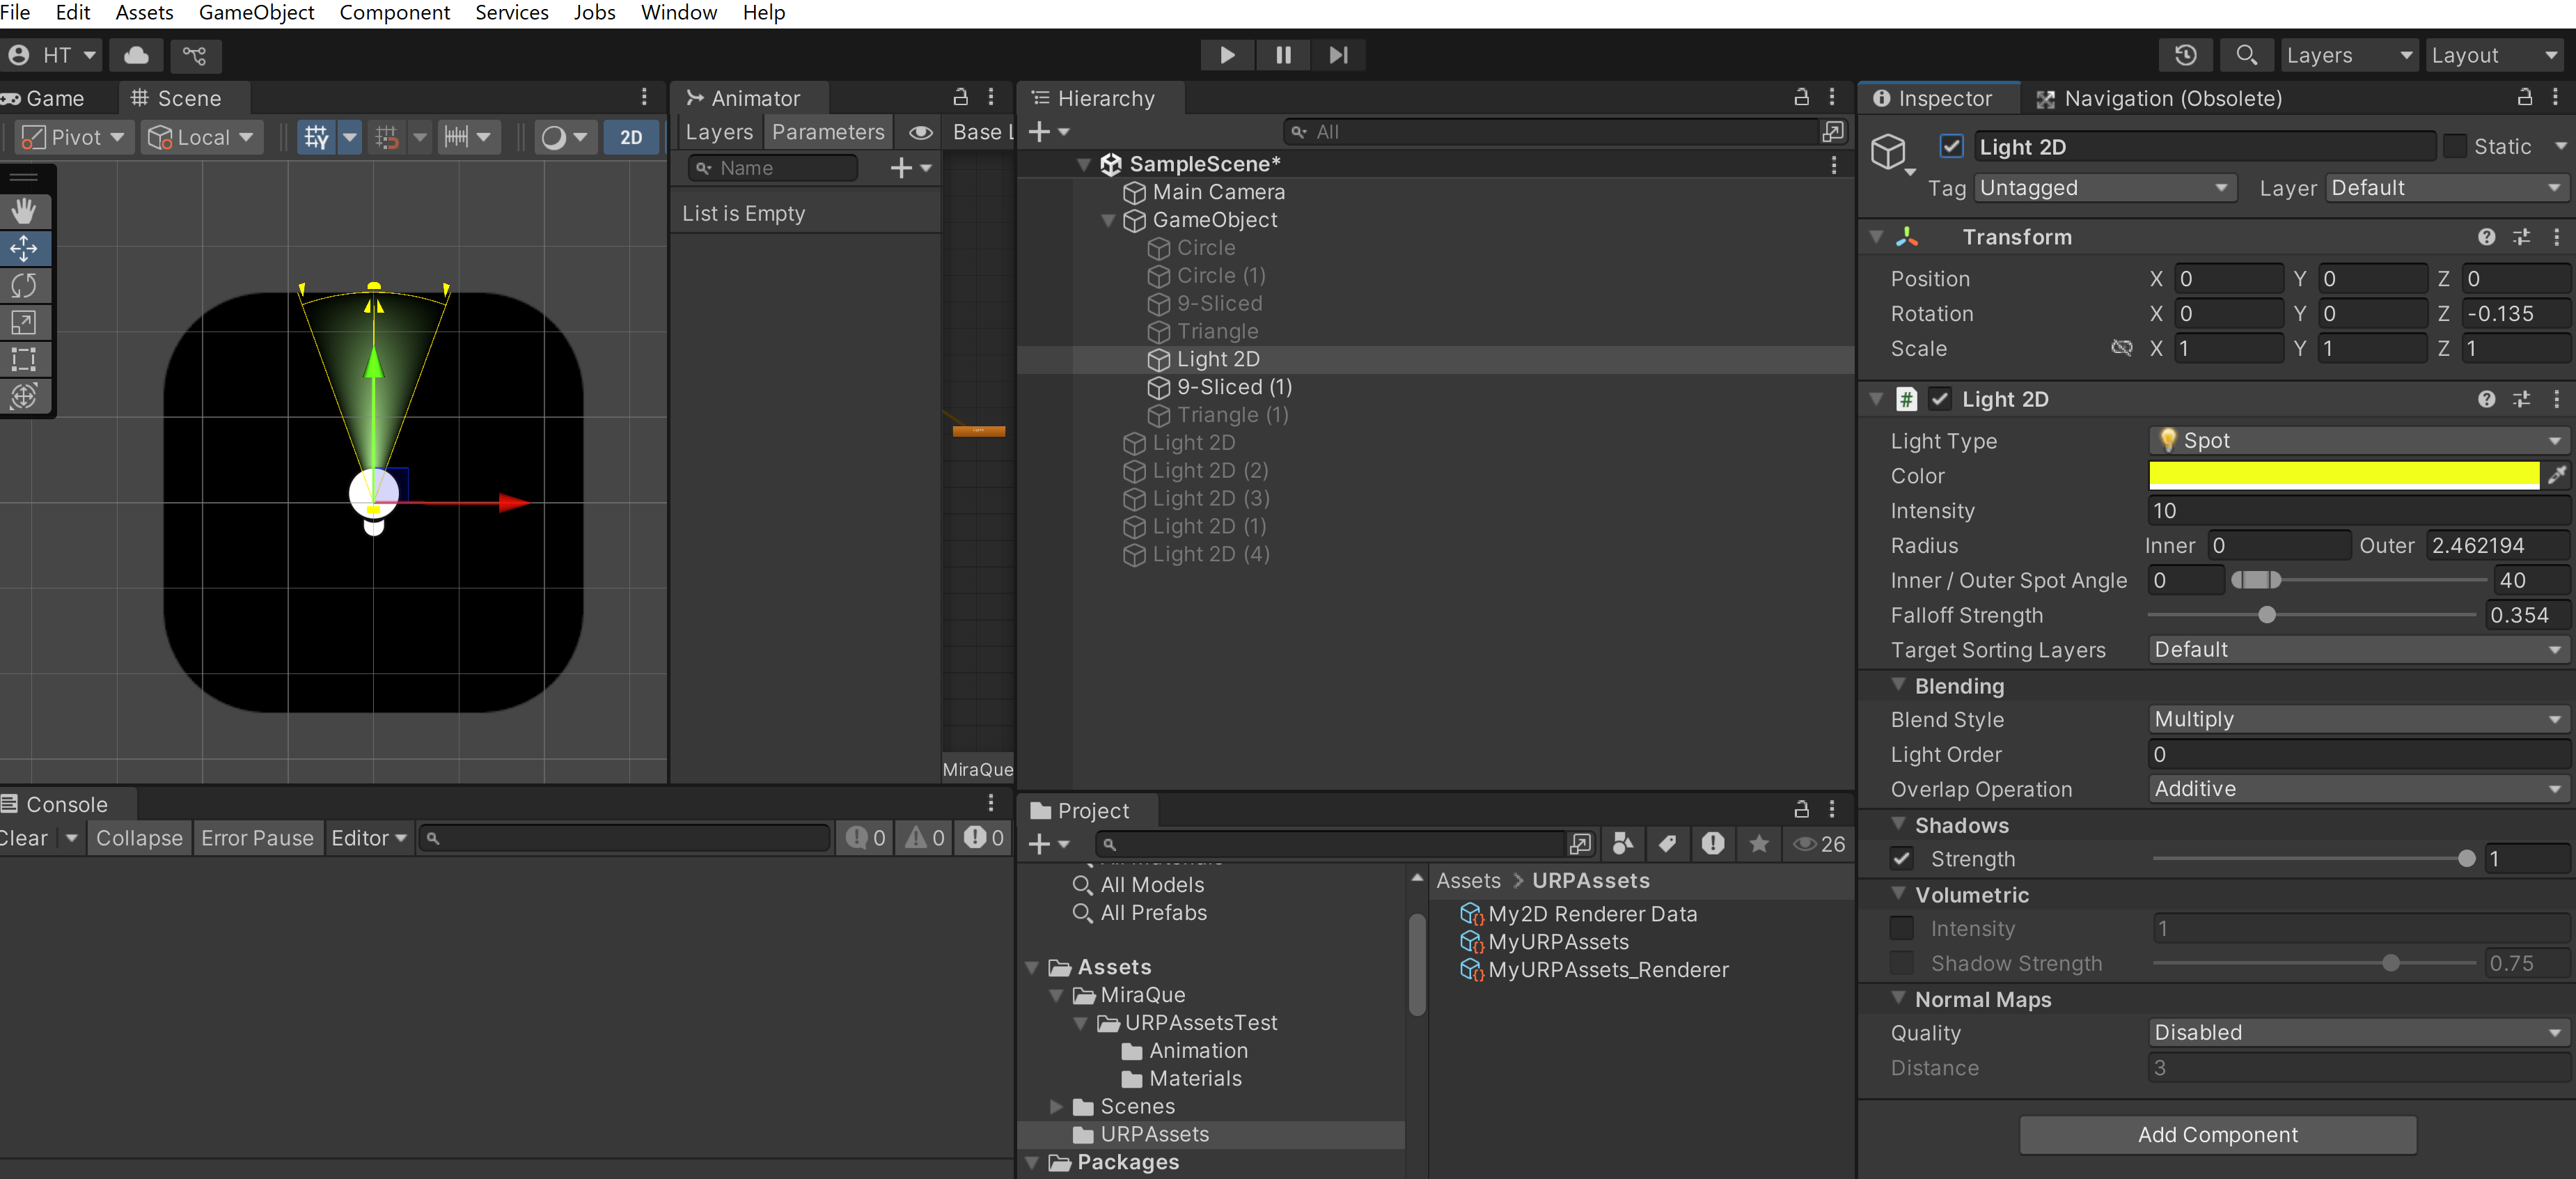The image size is (2576, 1179).
Task: Collapse the GameObject hierarchy node
Action: pyautogui.click(x=1108, y=220)
